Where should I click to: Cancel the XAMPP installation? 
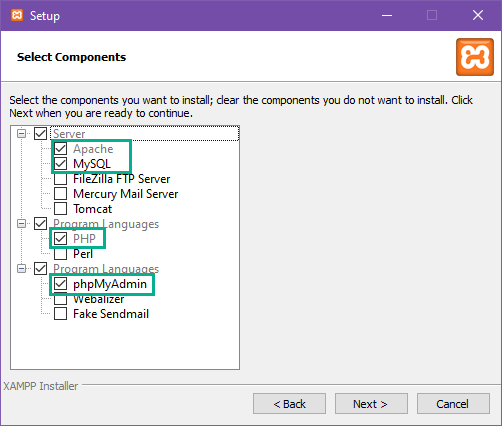[x=453, y=404]
